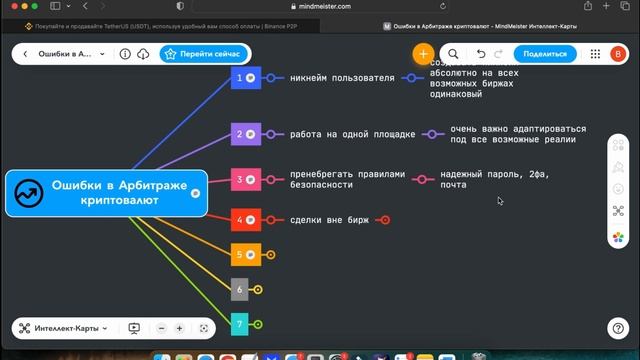
Task: Click the Safari share icon
Action: point(588,6)
